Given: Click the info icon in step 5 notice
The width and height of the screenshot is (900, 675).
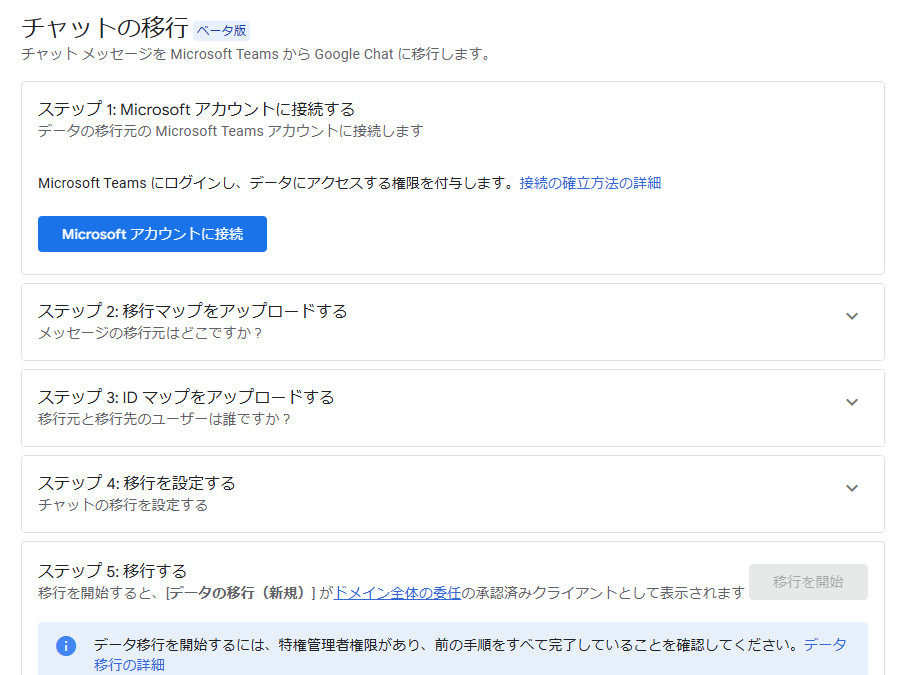Looking at the screenshot, I should pos(66,646).
